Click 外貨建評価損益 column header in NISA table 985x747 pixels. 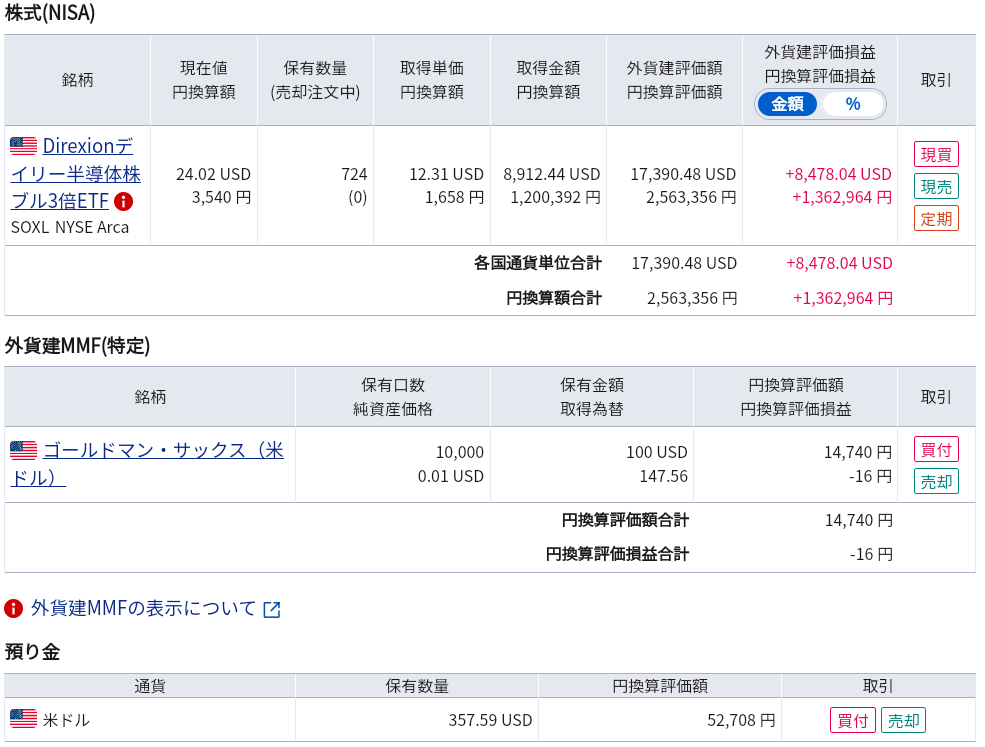click(x=819, y=52)
